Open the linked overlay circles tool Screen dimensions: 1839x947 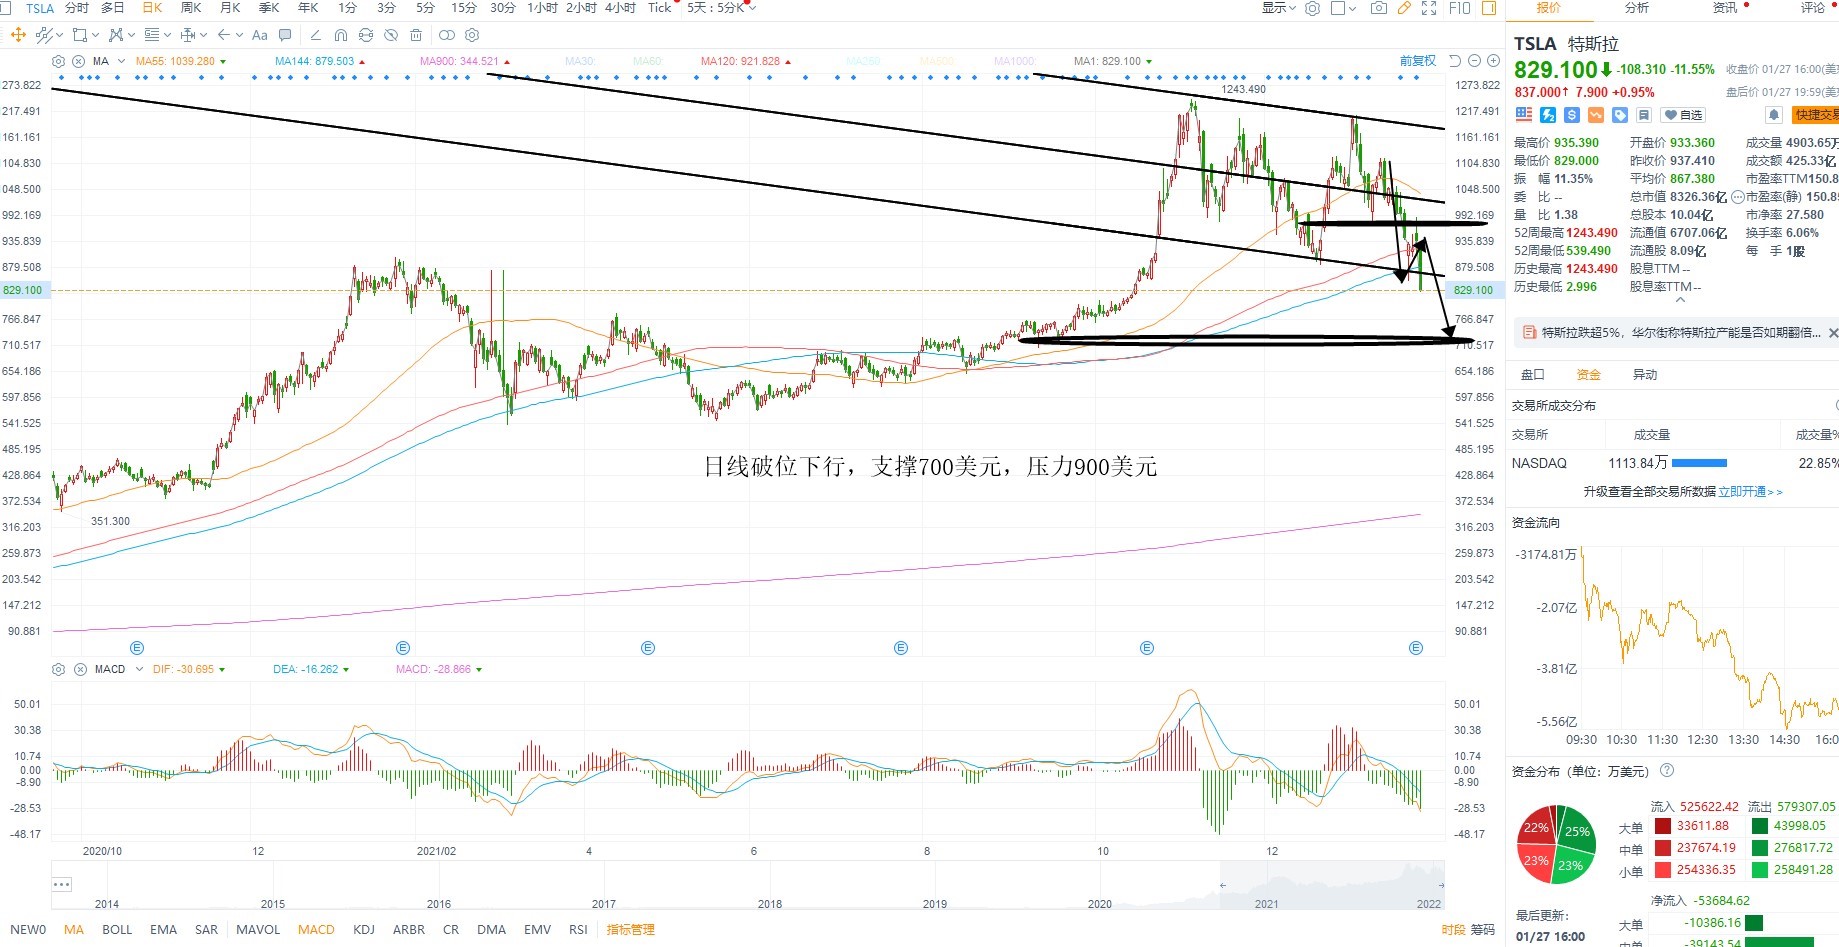(447, 35)
